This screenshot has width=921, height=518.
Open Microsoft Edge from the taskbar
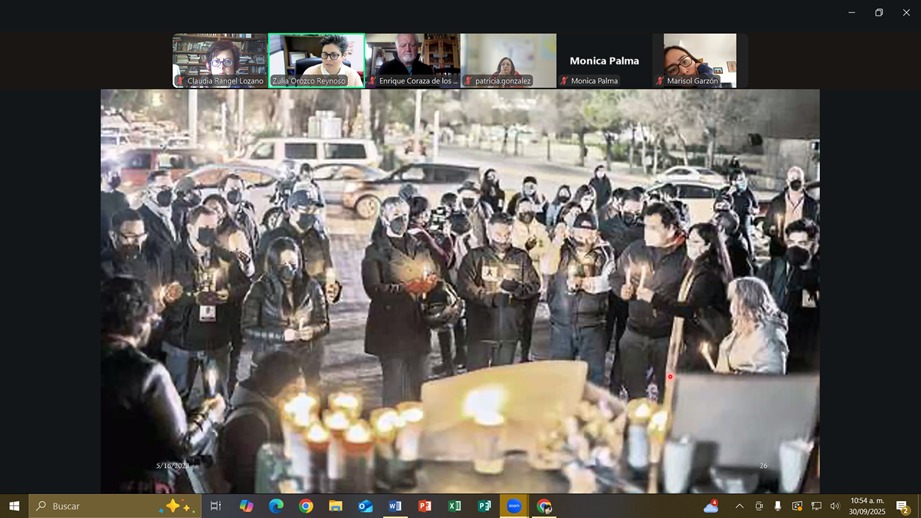[276, 506]
